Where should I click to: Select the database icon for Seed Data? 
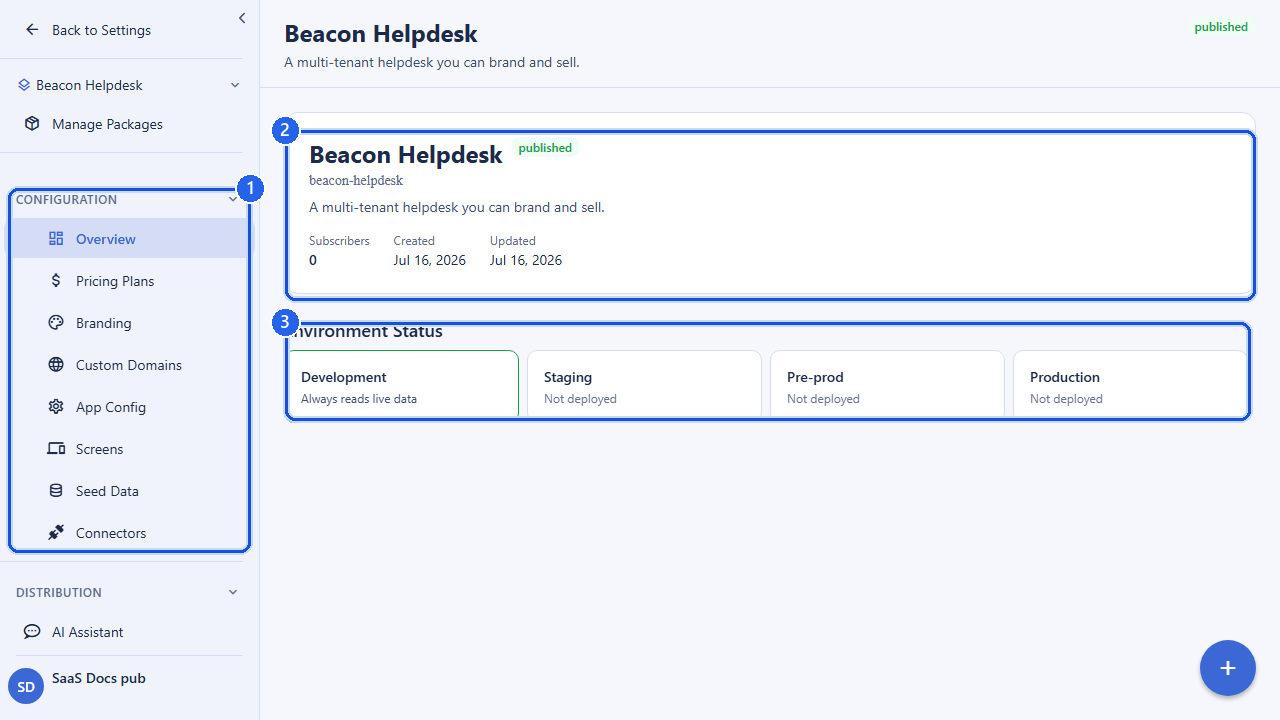pos(56,491)
